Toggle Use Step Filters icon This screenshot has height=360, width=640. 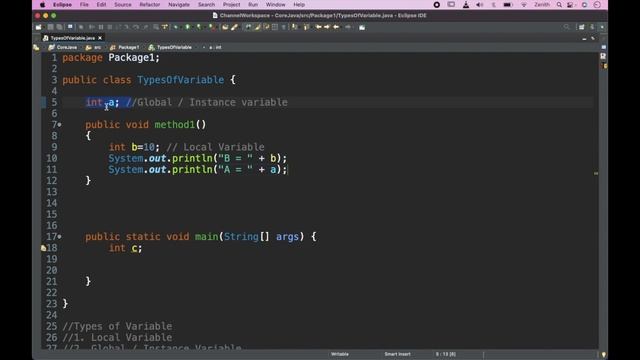[164, 27]
